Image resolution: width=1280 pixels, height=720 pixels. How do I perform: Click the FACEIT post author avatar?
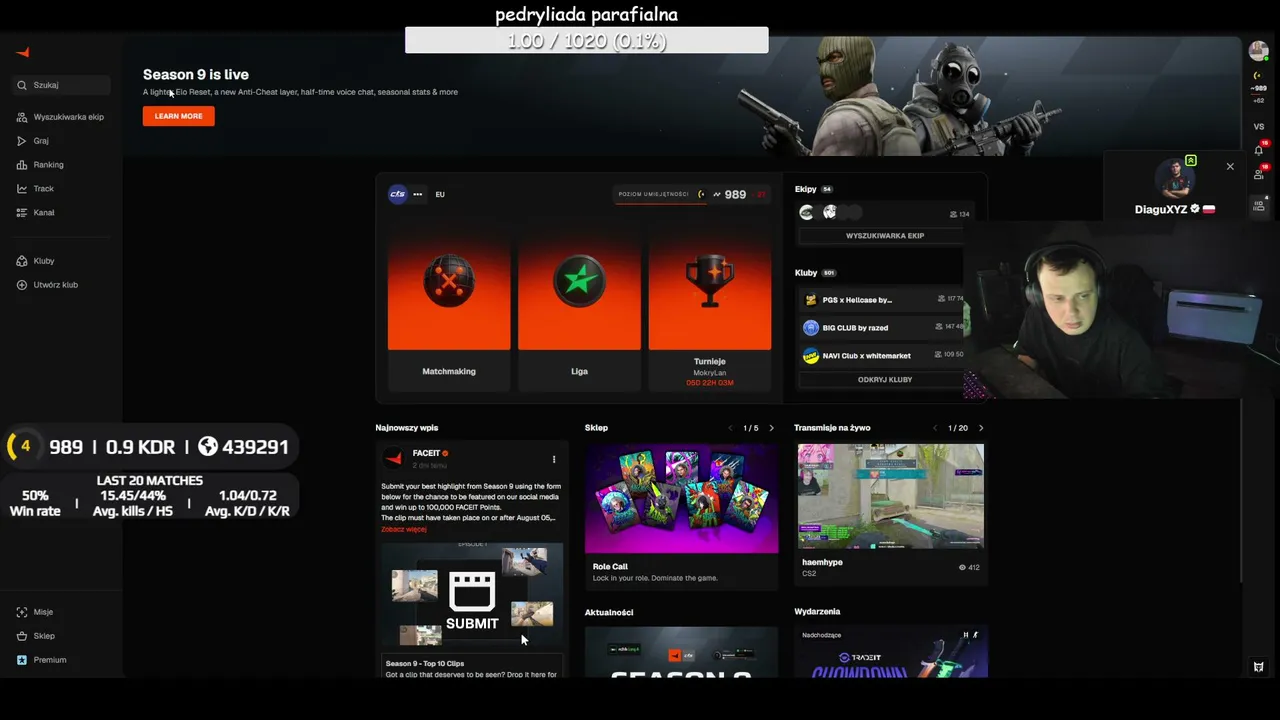pyautogui.click(x=394, y=458)
